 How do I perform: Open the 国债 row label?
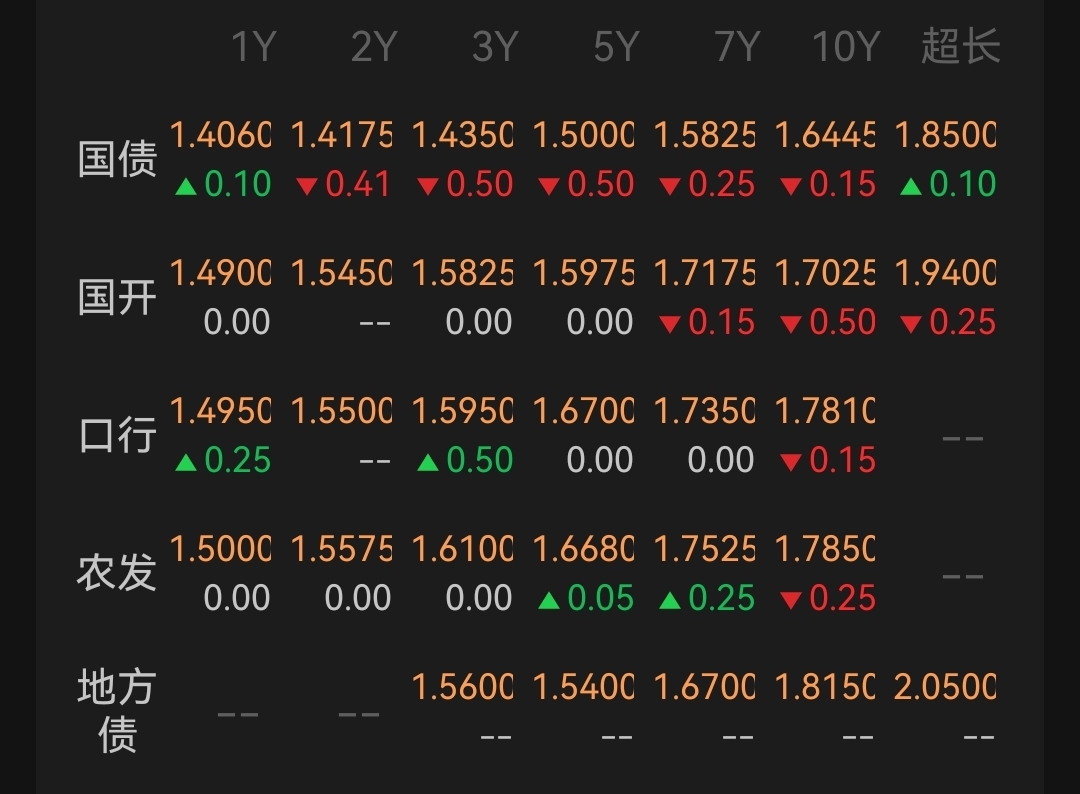pos(117,159)
